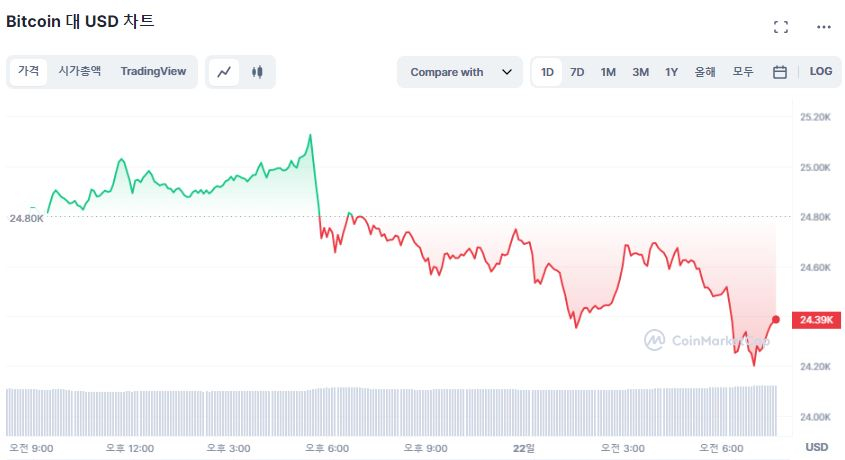Open fullscreen chart view
Screen dimensions: 845x460
pyautogui.click(x=781, y=27)
